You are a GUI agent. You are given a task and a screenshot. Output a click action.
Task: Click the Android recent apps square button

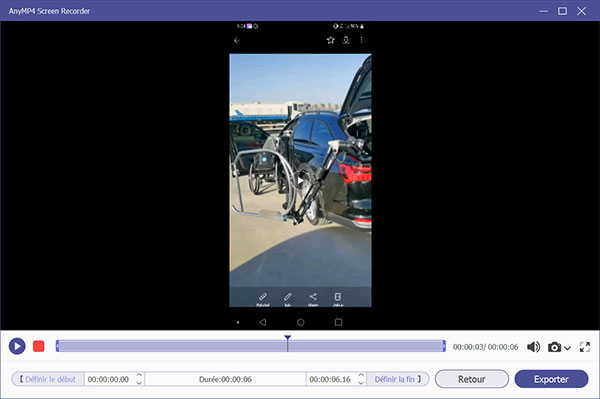pos(338,322)
